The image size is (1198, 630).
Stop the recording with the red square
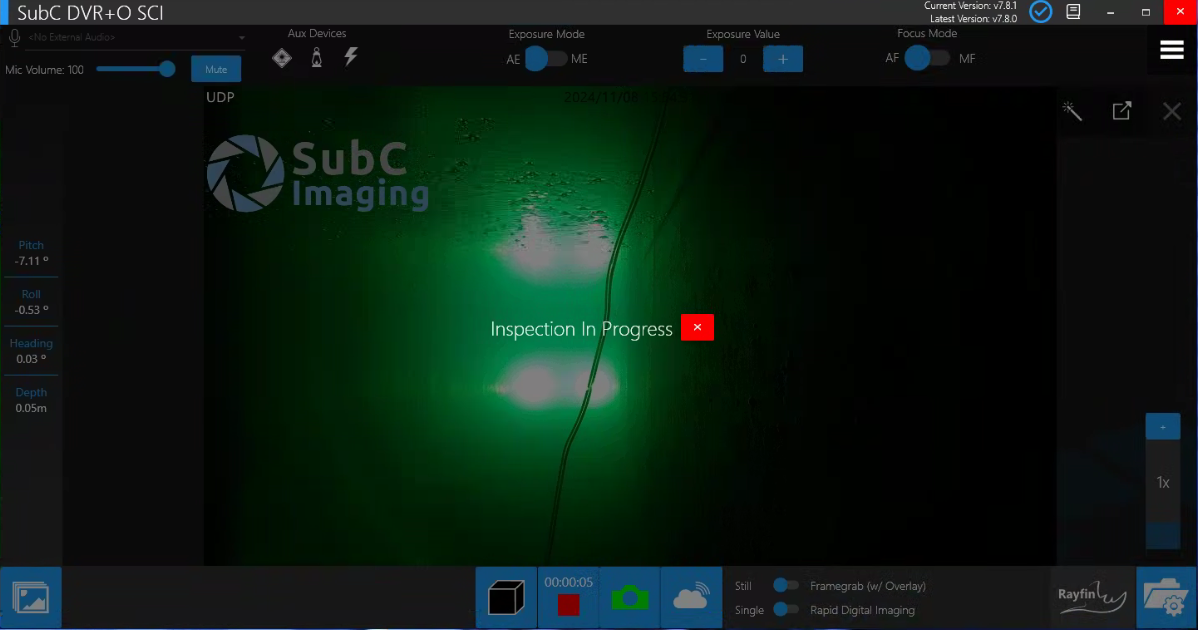click(568, 604)
